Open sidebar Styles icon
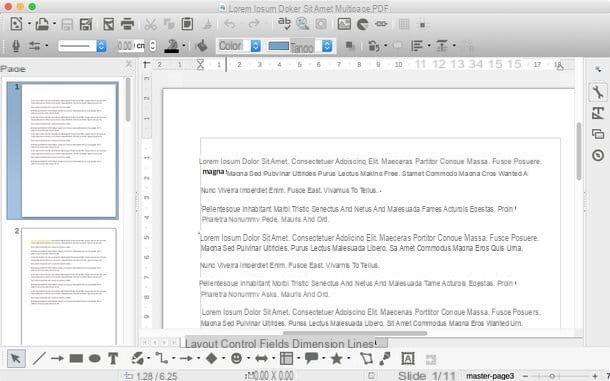 [598, 113]
